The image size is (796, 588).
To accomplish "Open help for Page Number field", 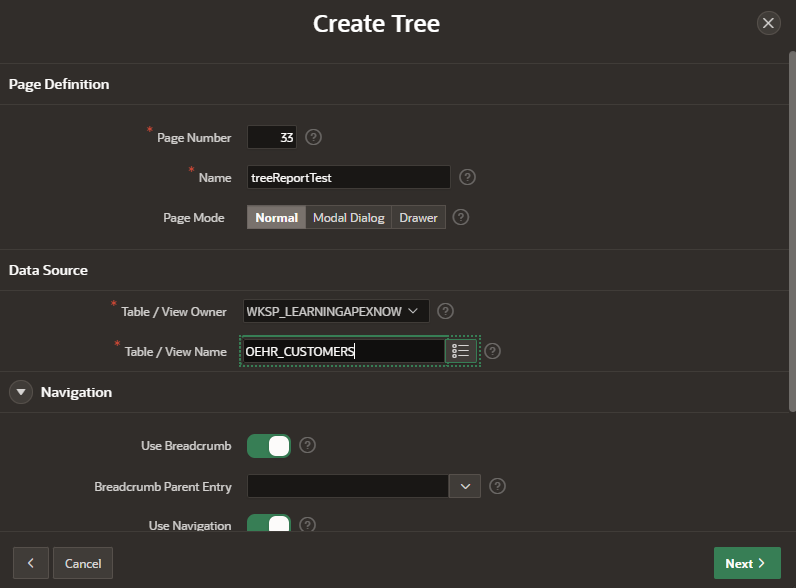I will (x=313, y=137).
